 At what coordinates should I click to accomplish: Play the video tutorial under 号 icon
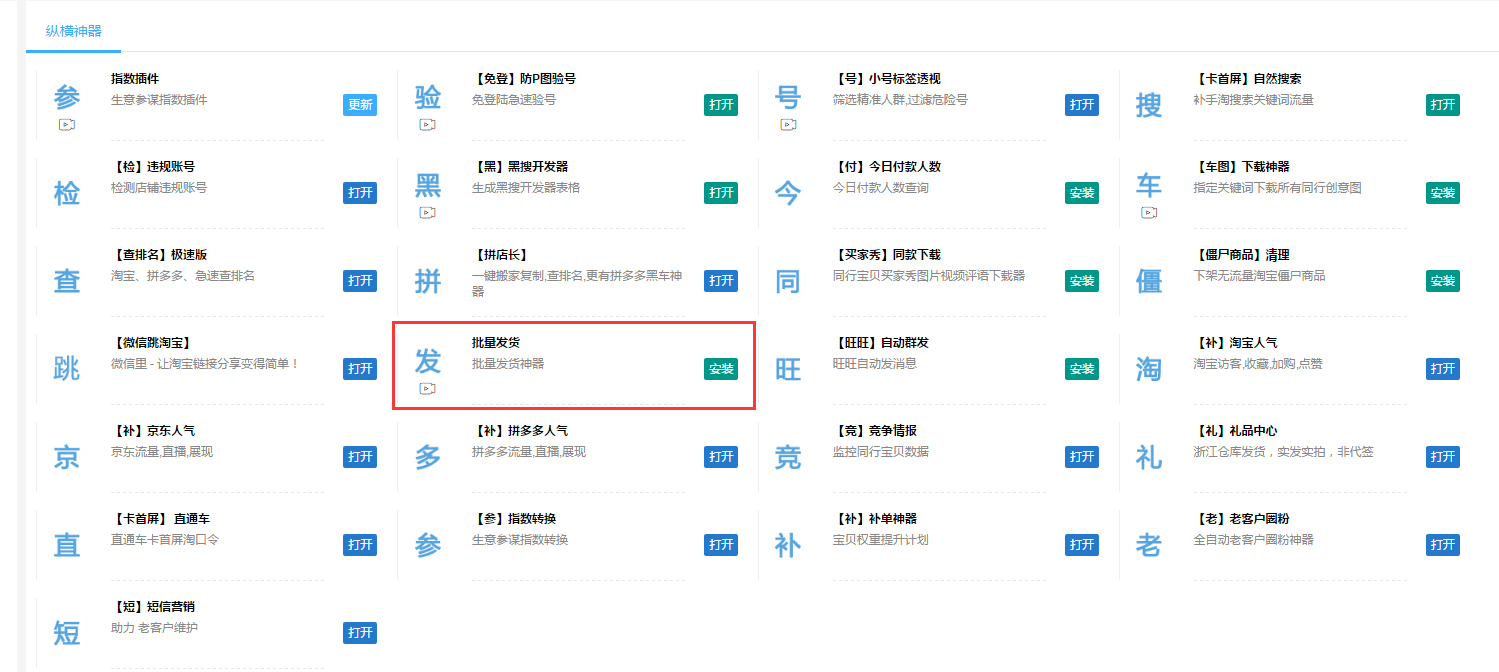pyautogui.click(x=788, y=125)
